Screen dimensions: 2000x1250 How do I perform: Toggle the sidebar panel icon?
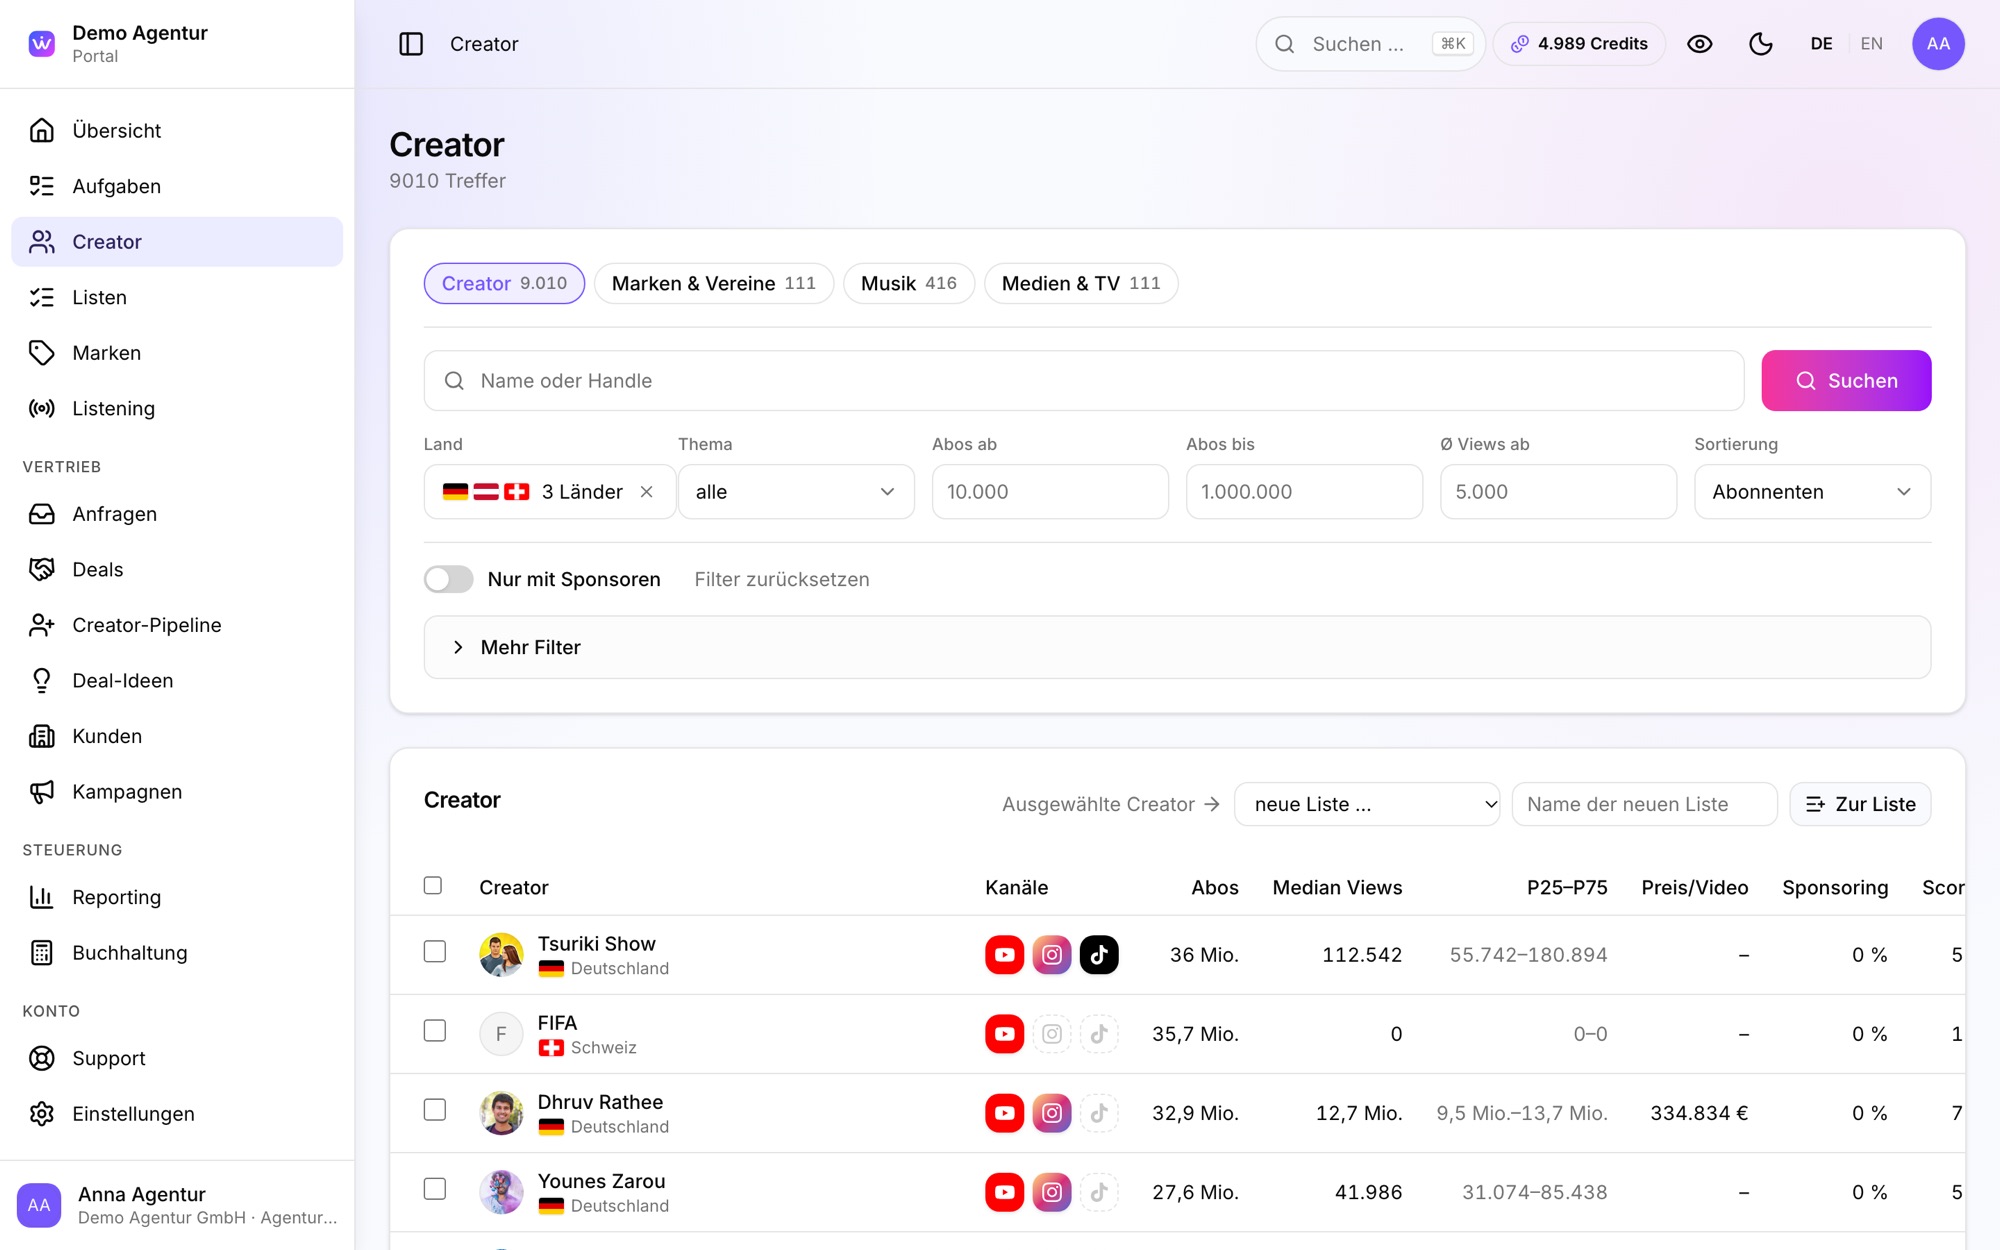[411, 44]
